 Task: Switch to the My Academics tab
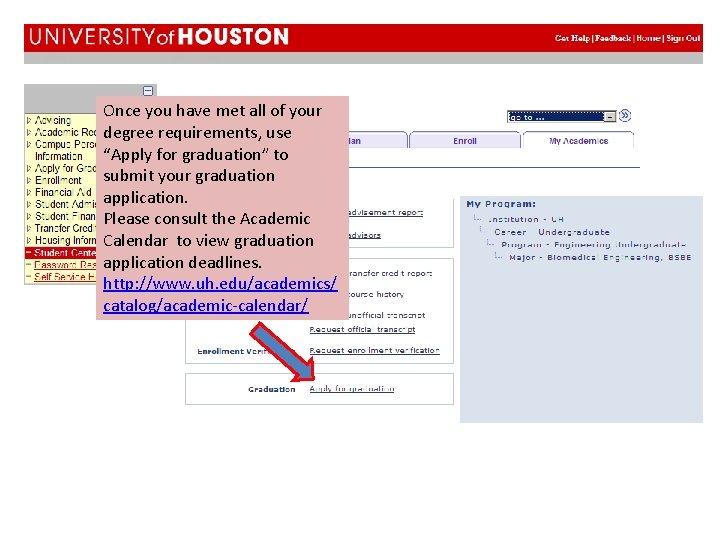click(x=579, y=141)
